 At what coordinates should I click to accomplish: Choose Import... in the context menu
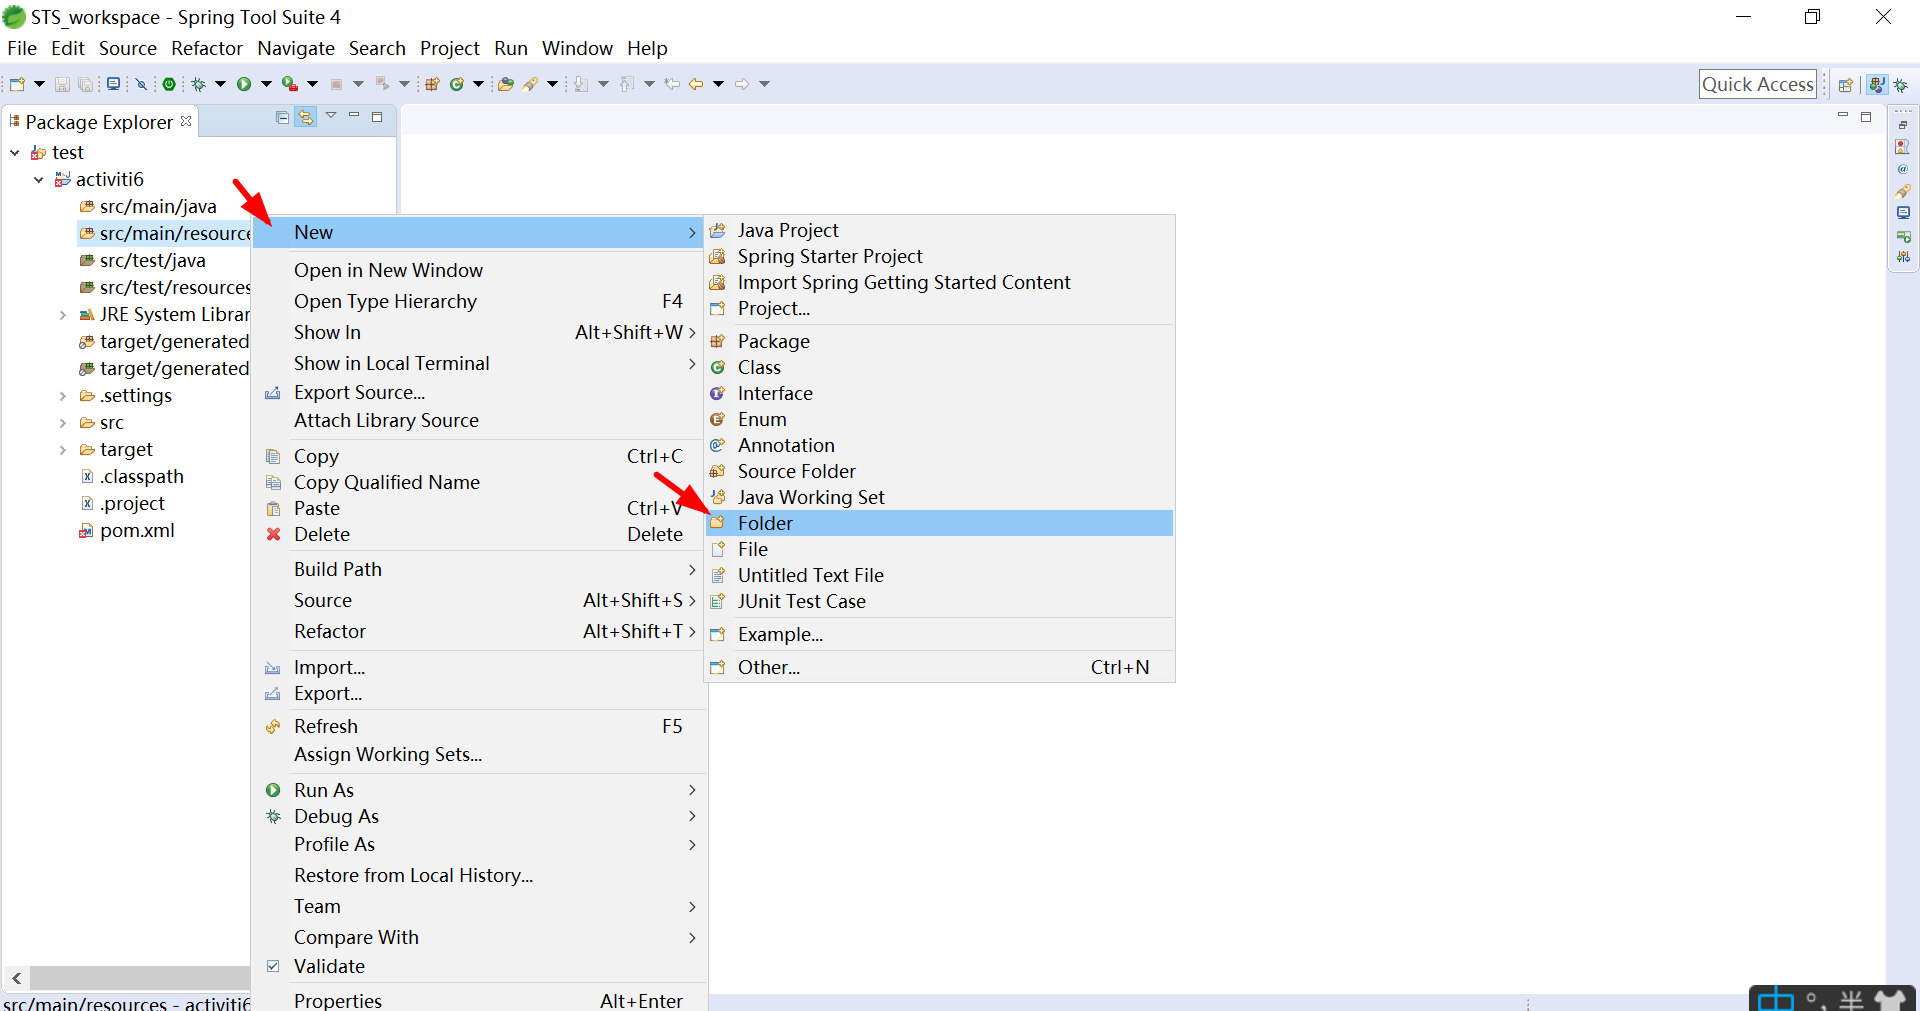[479, 667]
